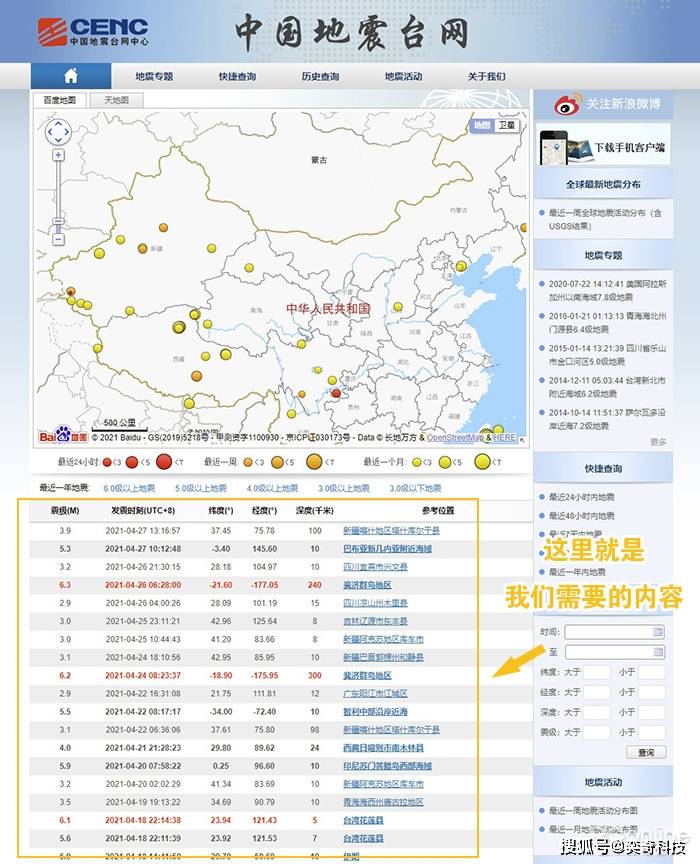Image resolution: width=700 pixels, height=864 pixels.
Task: Switch map to 卫星 satellite view
Action: point(507,126)
